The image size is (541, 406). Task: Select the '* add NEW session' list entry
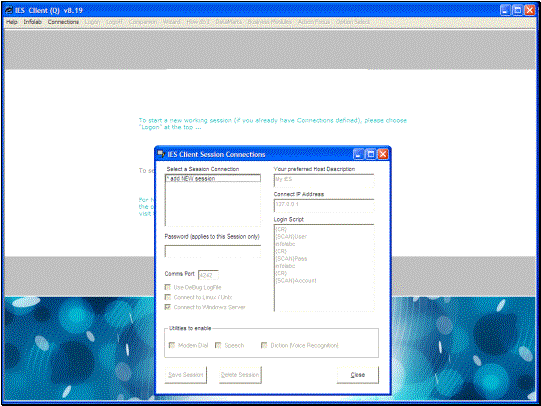click(x=213, y=178)
